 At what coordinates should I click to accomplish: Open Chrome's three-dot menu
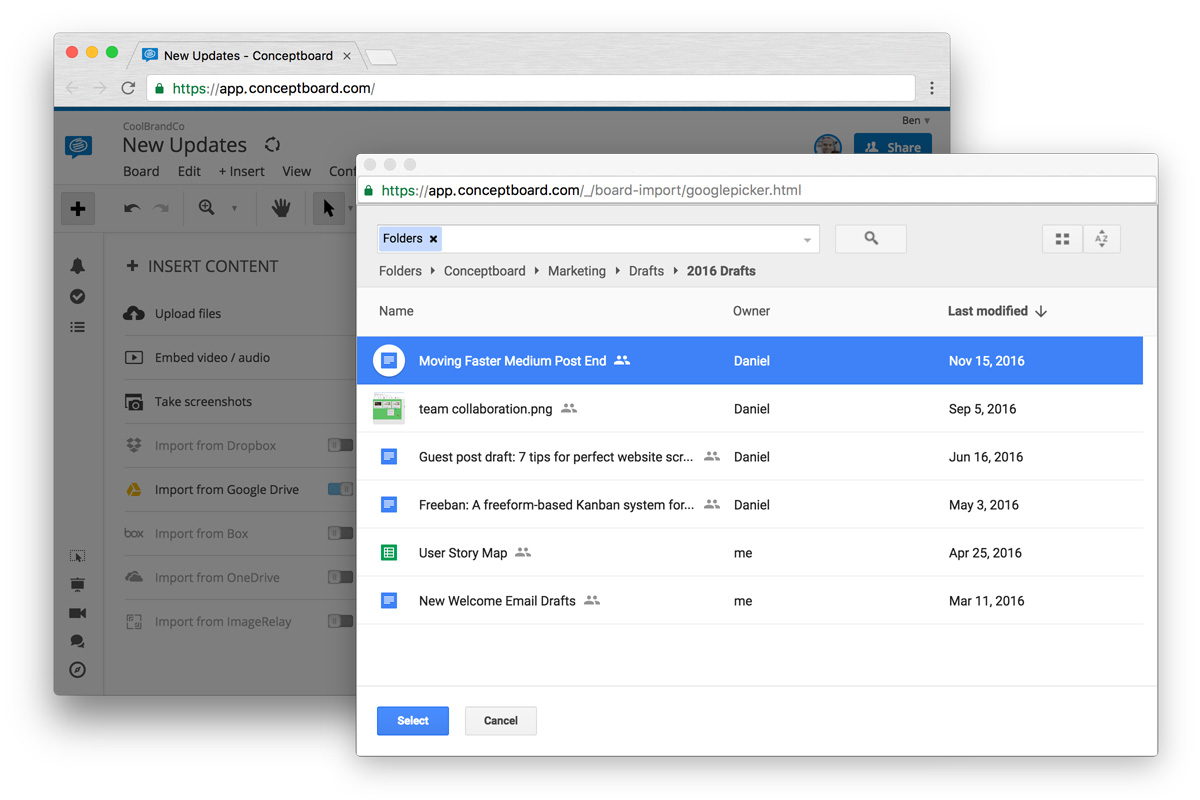[x=932, y=88]
